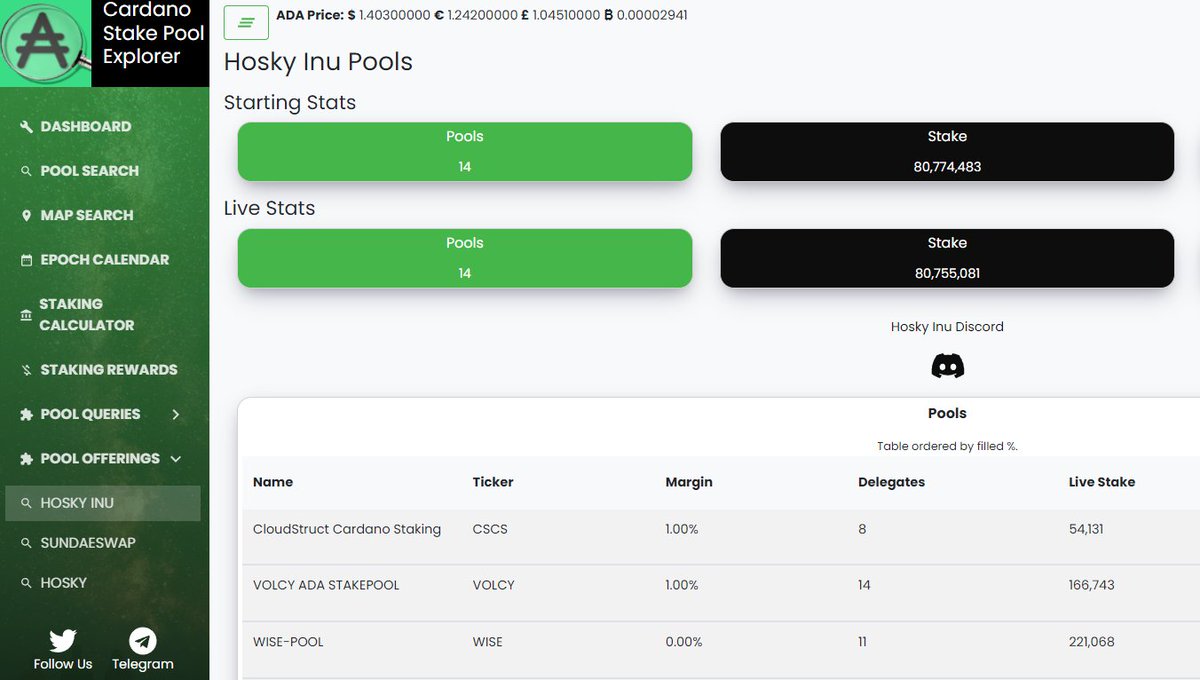
Task: Click the Staking Rewards icon
Action: (x=27, y=370)
